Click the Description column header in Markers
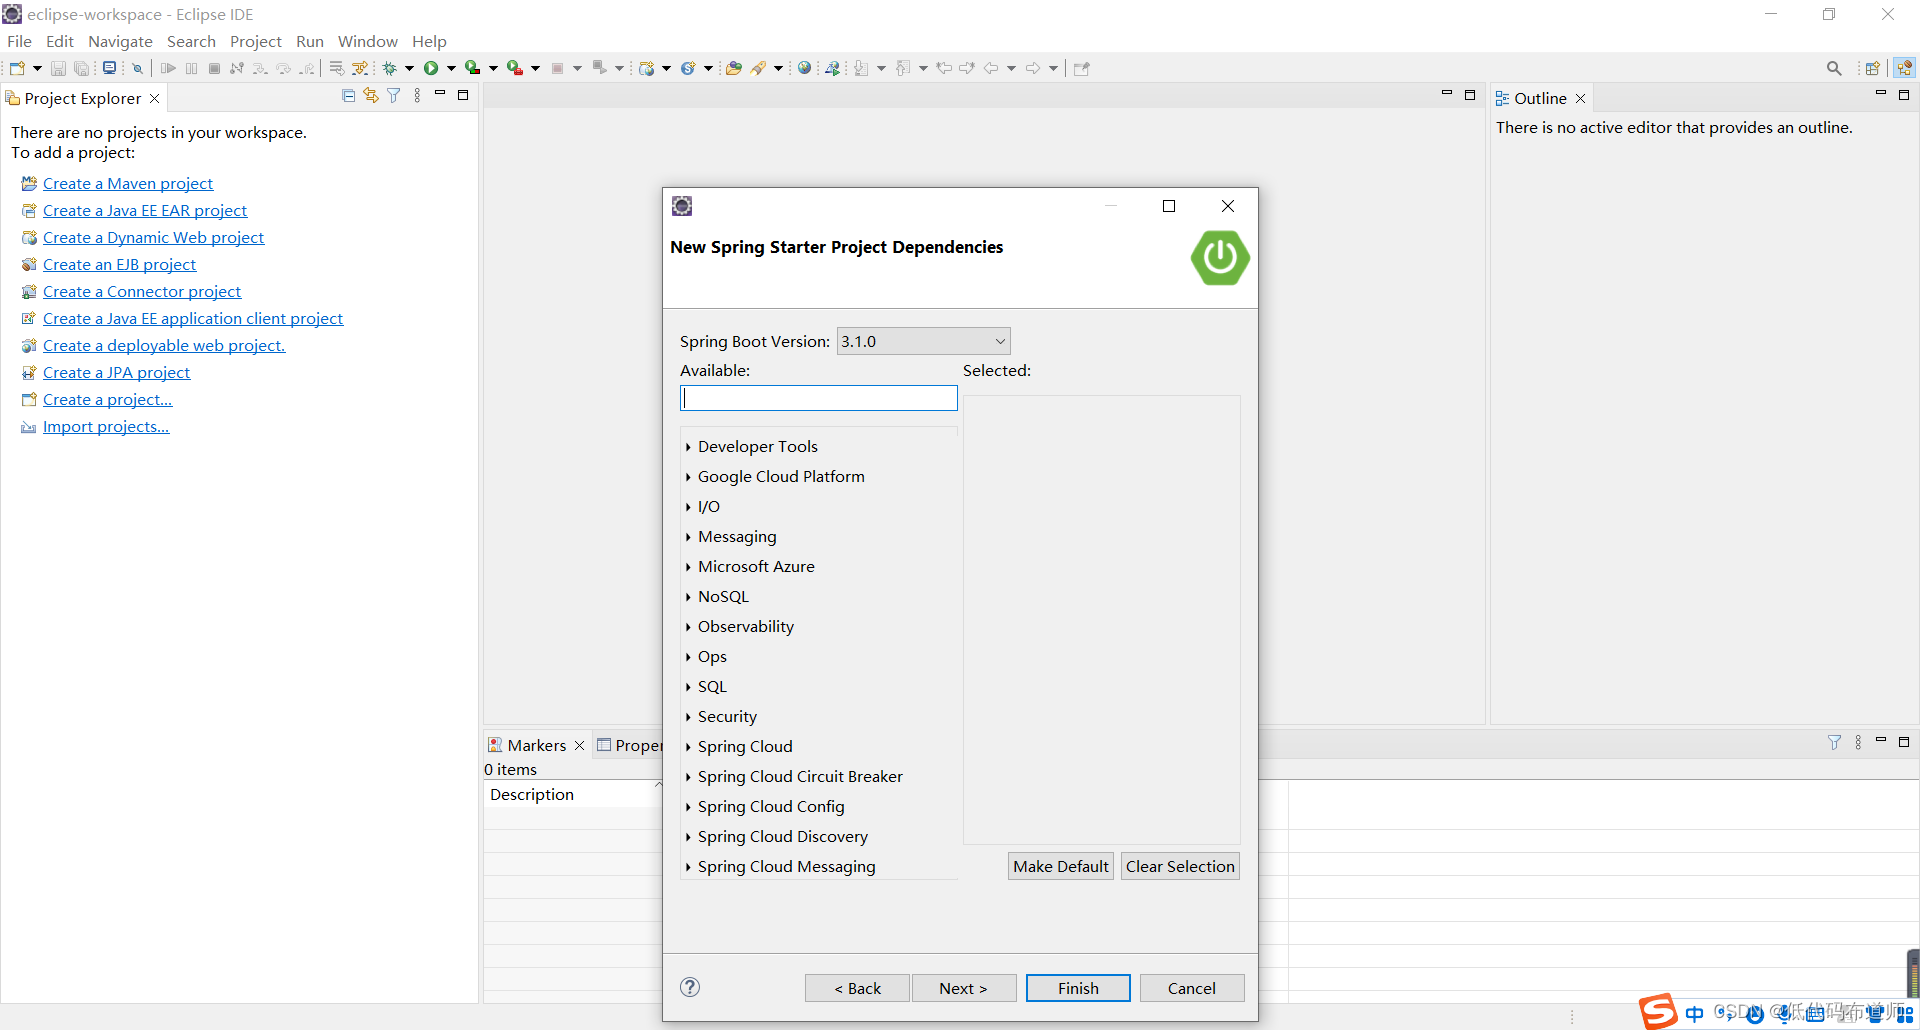The height and width of the screenshot is (1030, 1920). (573, 794)
